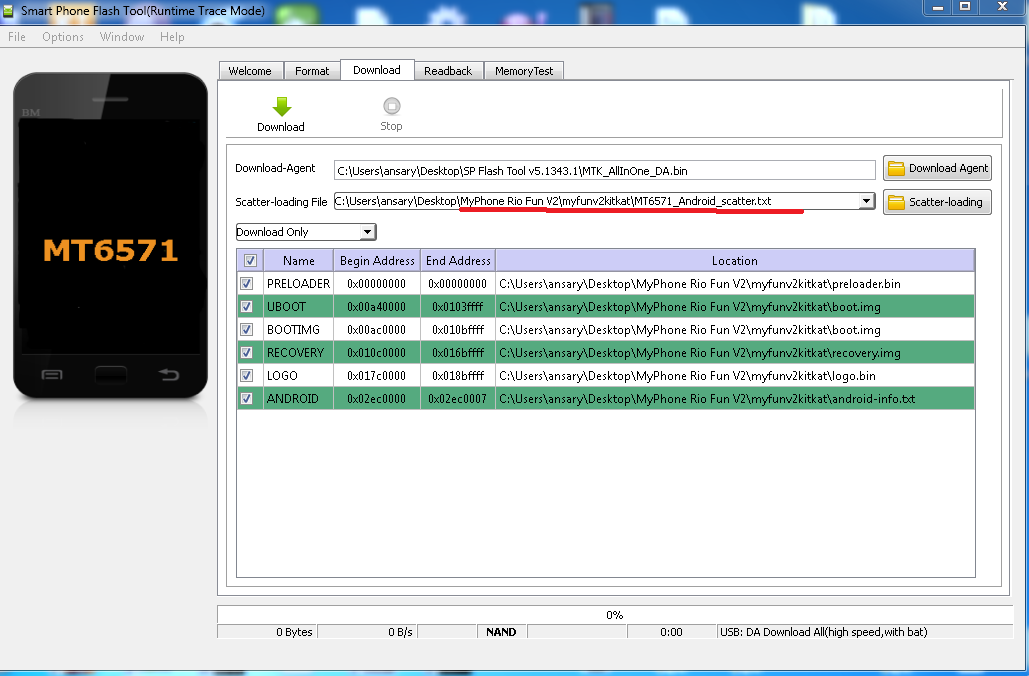Select the ANDROID name cell

[299, 398]
